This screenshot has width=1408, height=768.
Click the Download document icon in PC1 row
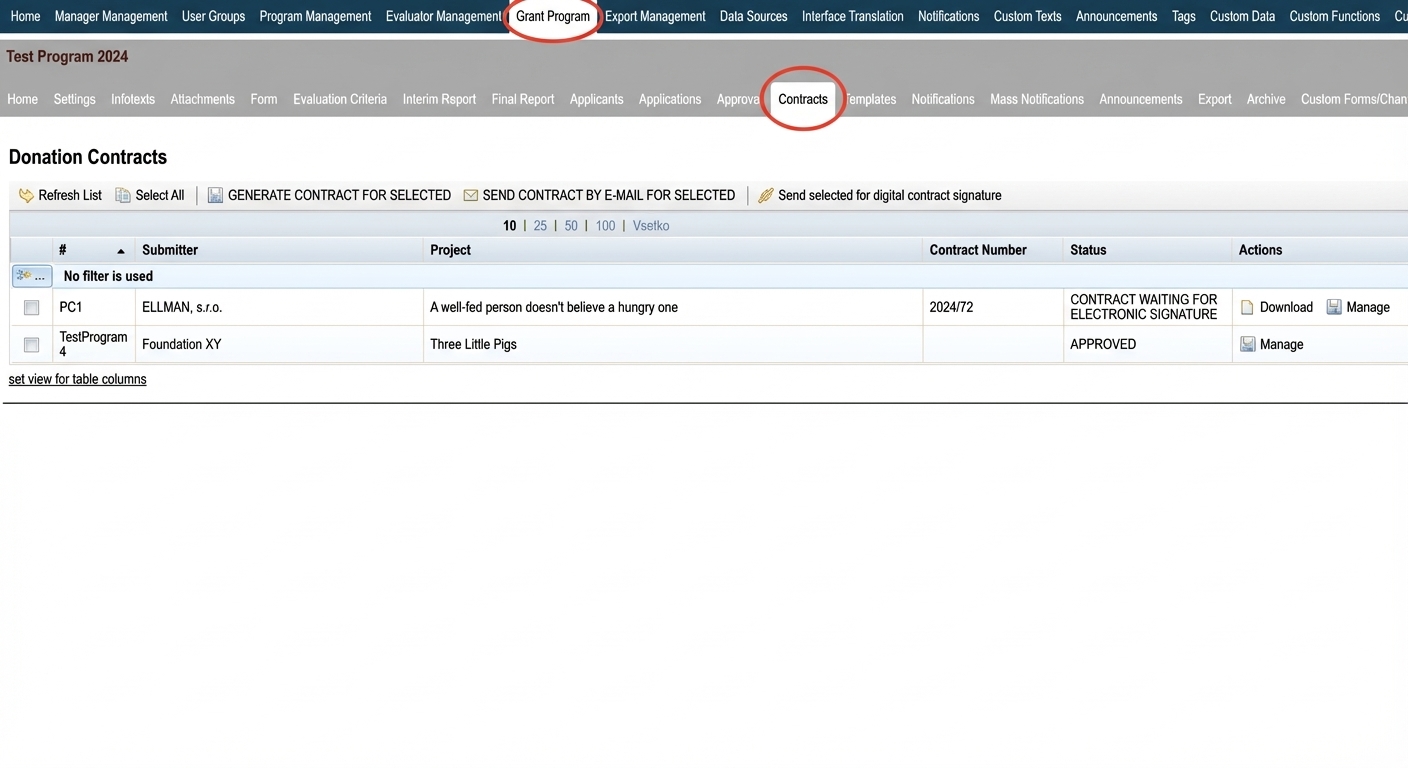[x=1247, y=307]
